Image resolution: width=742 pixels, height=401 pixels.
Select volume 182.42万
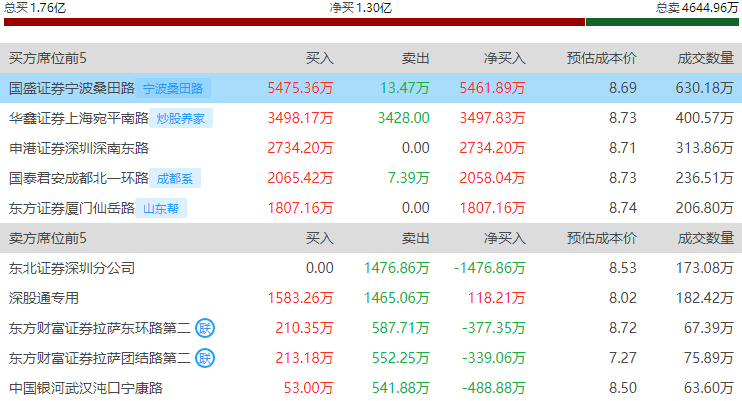pos(705,298)
